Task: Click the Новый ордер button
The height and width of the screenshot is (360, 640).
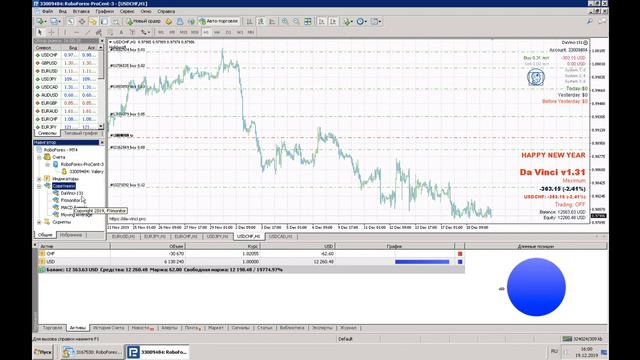Action: pos(144,21)
